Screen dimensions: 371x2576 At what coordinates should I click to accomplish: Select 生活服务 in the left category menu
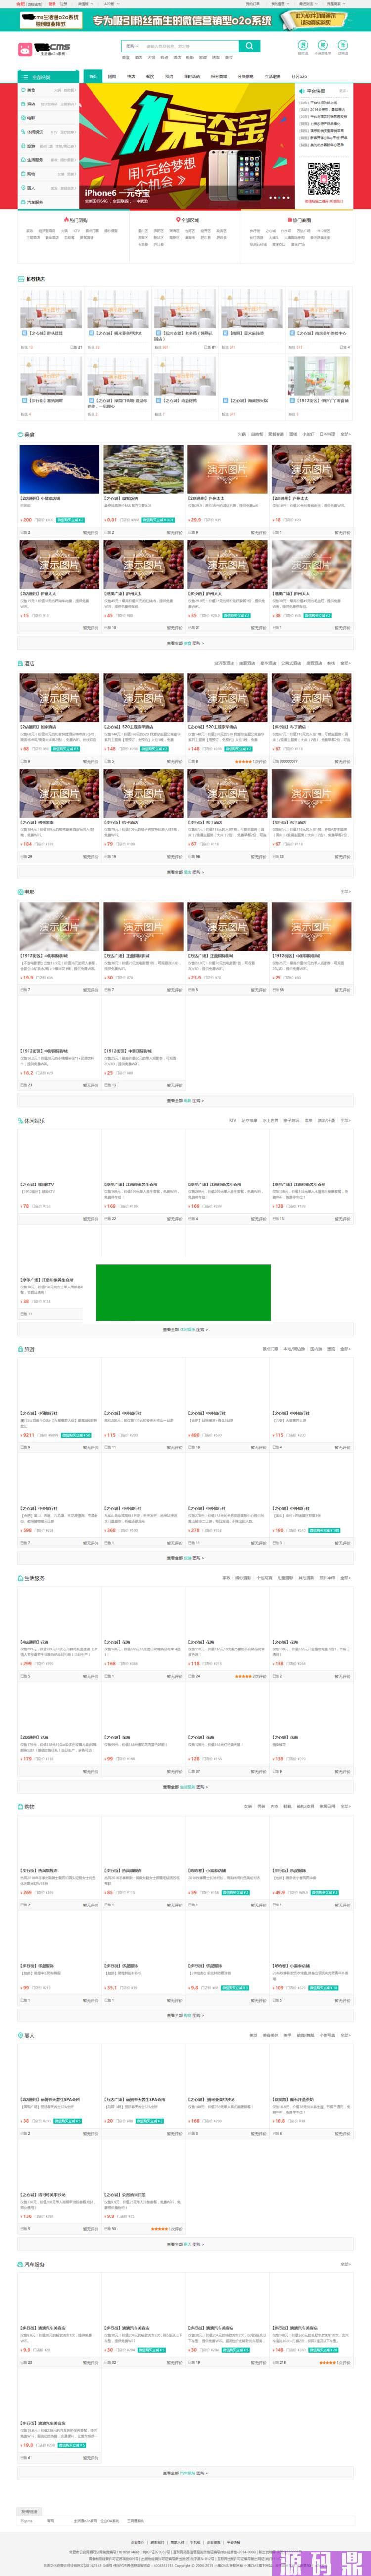click(34, 160)
